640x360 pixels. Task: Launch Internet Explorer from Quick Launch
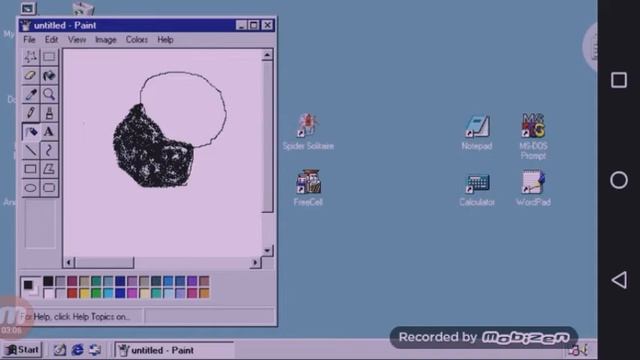(x=78, y=350)
